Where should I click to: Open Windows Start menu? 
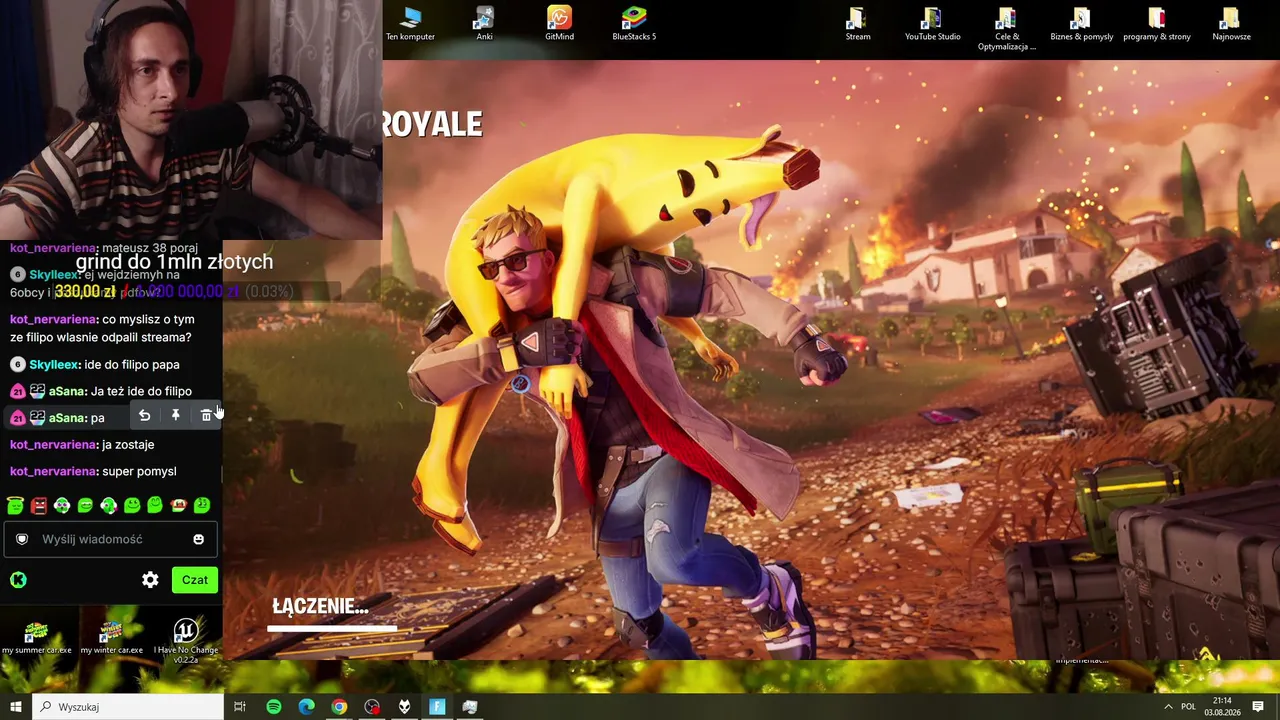coord(16,707)
